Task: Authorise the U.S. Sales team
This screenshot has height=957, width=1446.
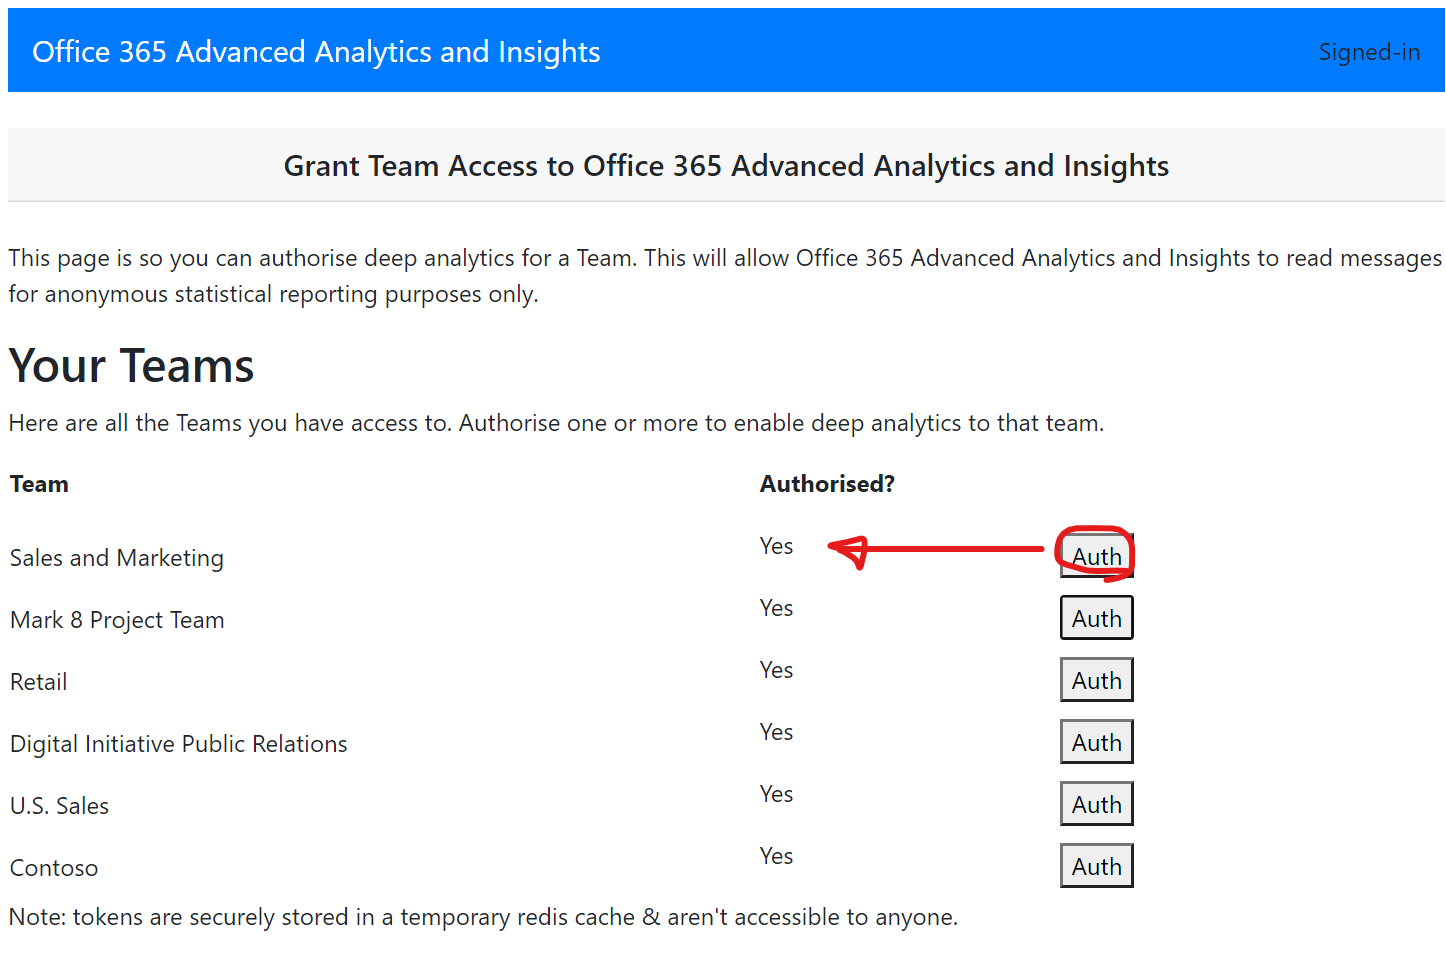Action: pyautogui.click(x=1096, y=805)
